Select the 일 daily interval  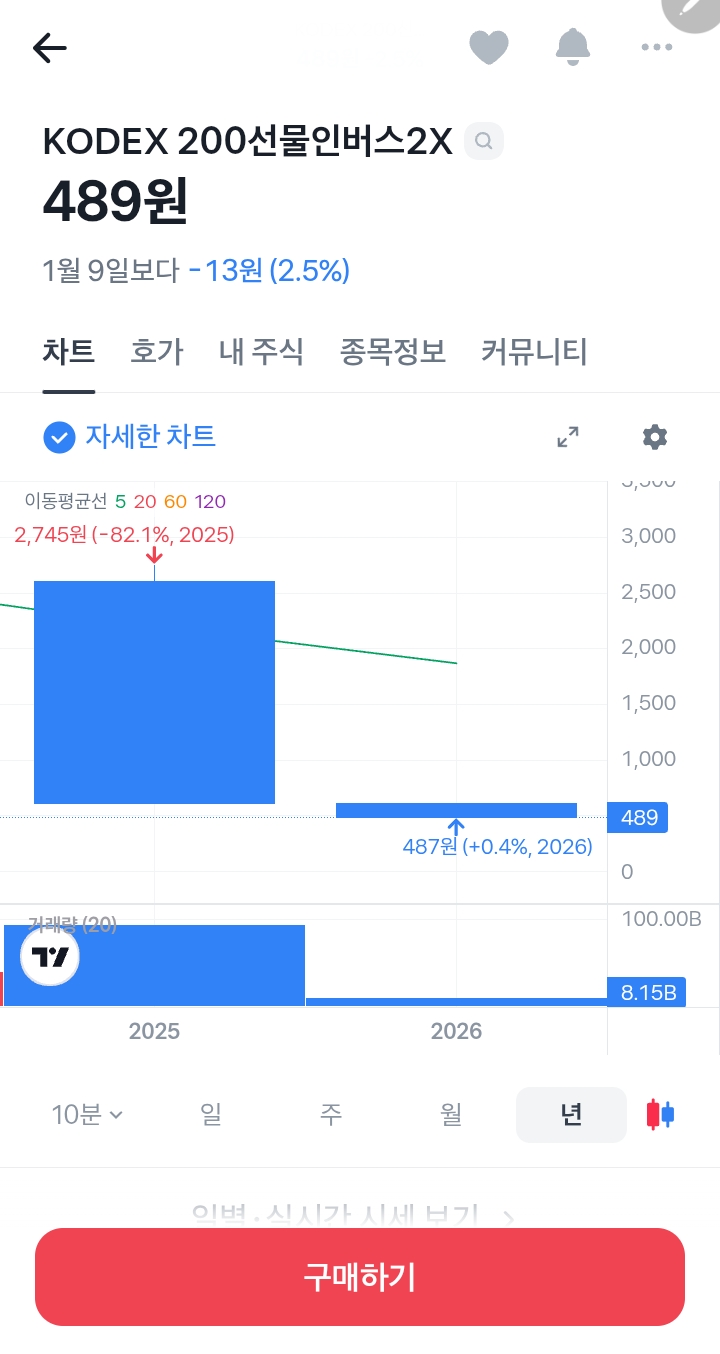point(211,1114)
